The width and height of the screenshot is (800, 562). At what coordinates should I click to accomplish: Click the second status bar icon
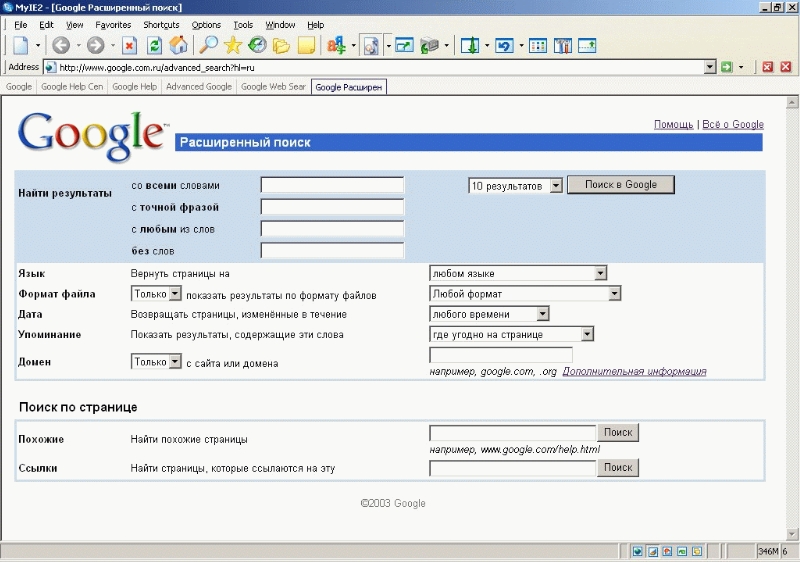653,551
